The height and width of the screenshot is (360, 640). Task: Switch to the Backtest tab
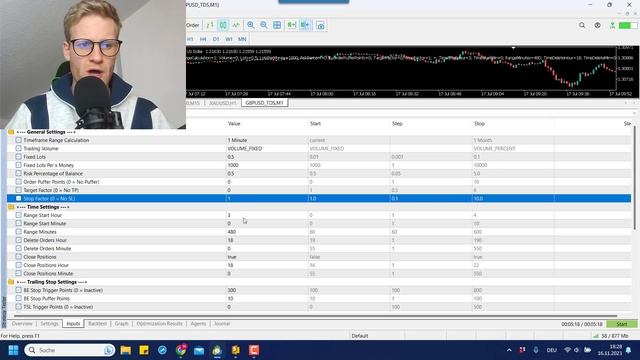(x=98, y=324)
